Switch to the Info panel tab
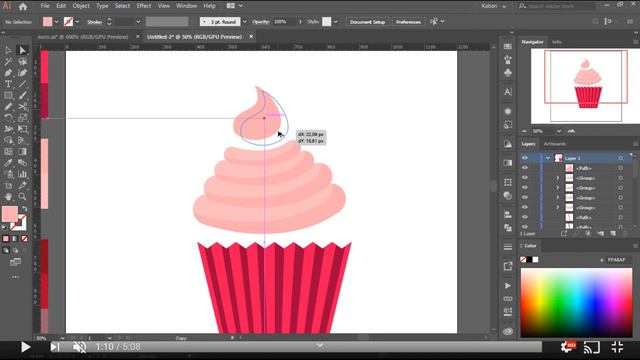 557,42
